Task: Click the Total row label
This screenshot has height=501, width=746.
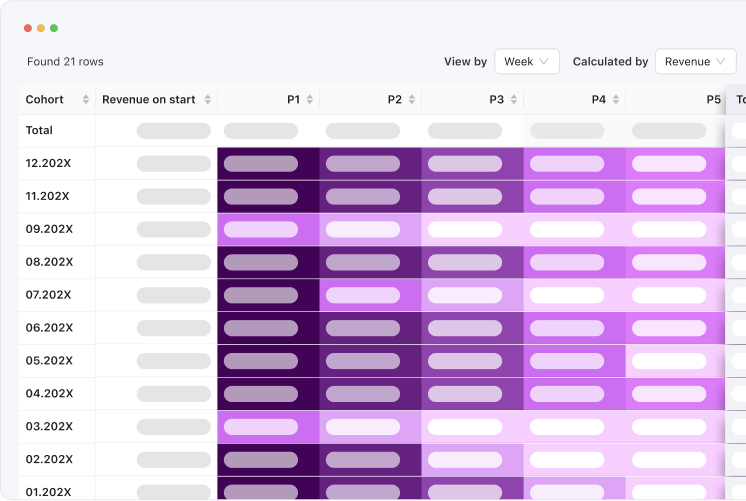Action: pos(40,130)
